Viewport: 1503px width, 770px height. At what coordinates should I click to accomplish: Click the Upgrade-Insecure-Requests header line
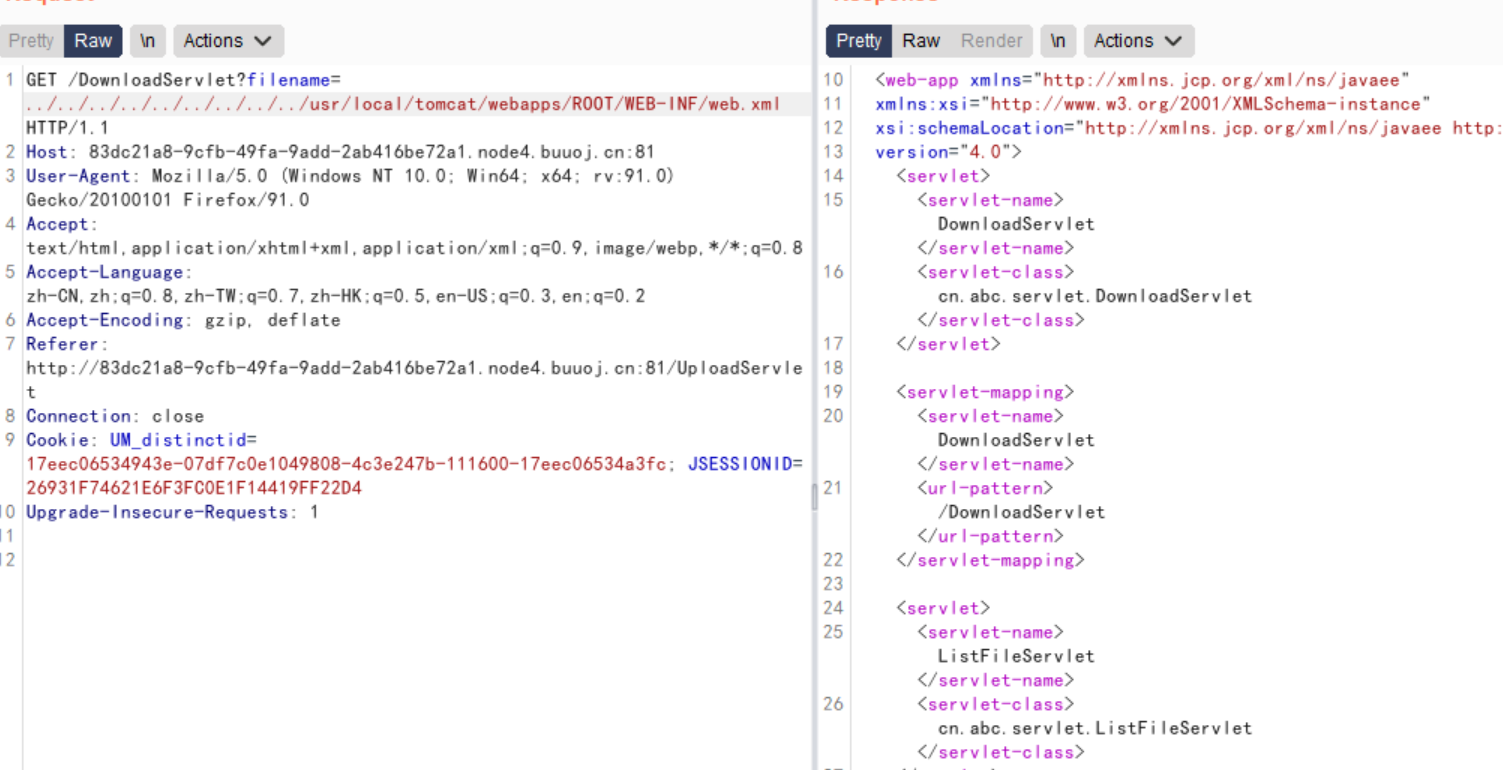pos(172,512)
